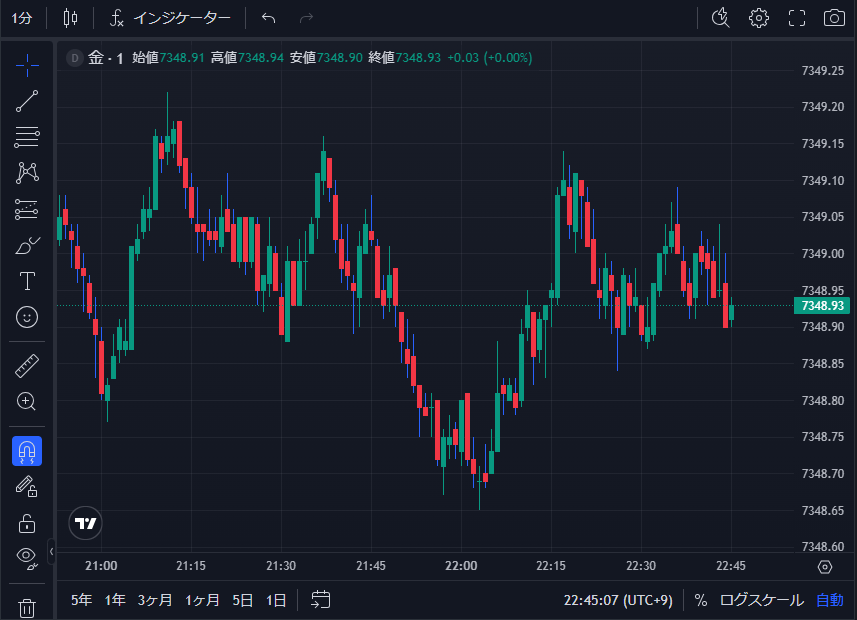The image size is (857, 620).
Task: Take a chart snapshot with camera
Action: [834, 18]
